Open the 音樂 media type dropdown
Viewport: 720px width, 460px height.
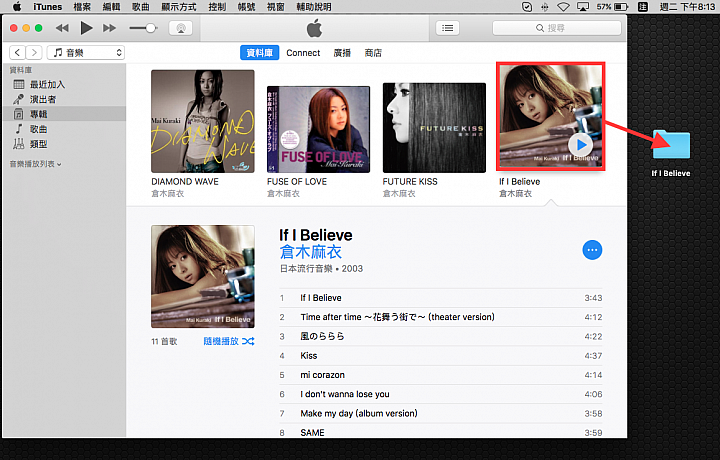pos(86,53)
